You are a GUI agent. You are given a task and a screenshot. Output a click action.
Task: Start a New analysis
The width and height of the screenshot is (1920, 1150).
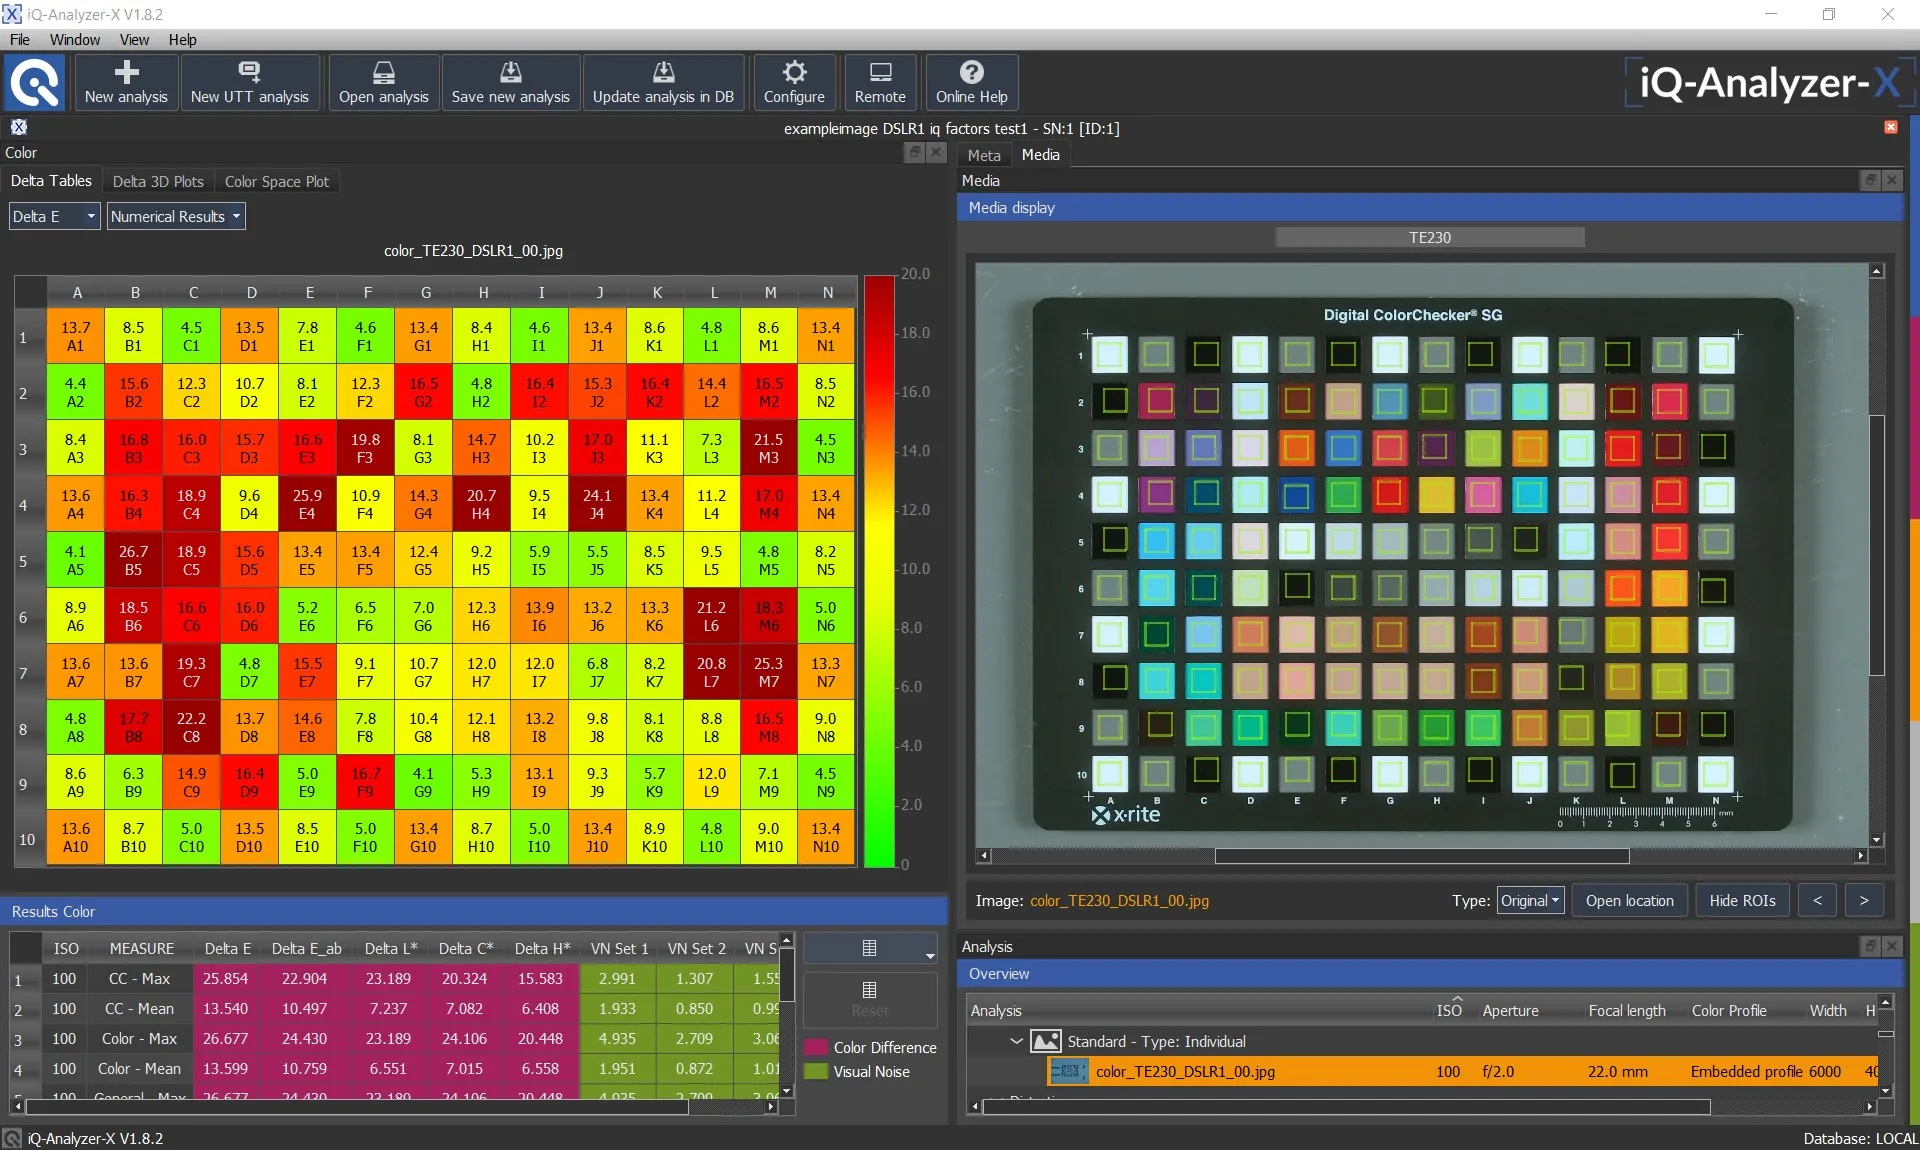tap(126, 82)
